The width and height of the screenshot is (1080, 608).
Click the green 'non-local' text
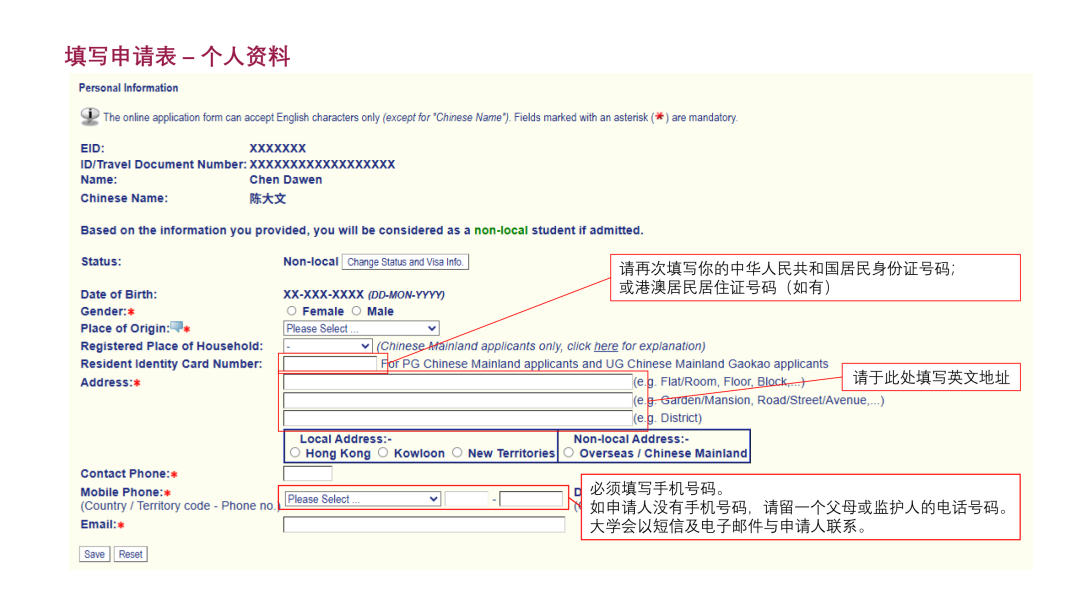pyautogui.click(x=501, y=230)
